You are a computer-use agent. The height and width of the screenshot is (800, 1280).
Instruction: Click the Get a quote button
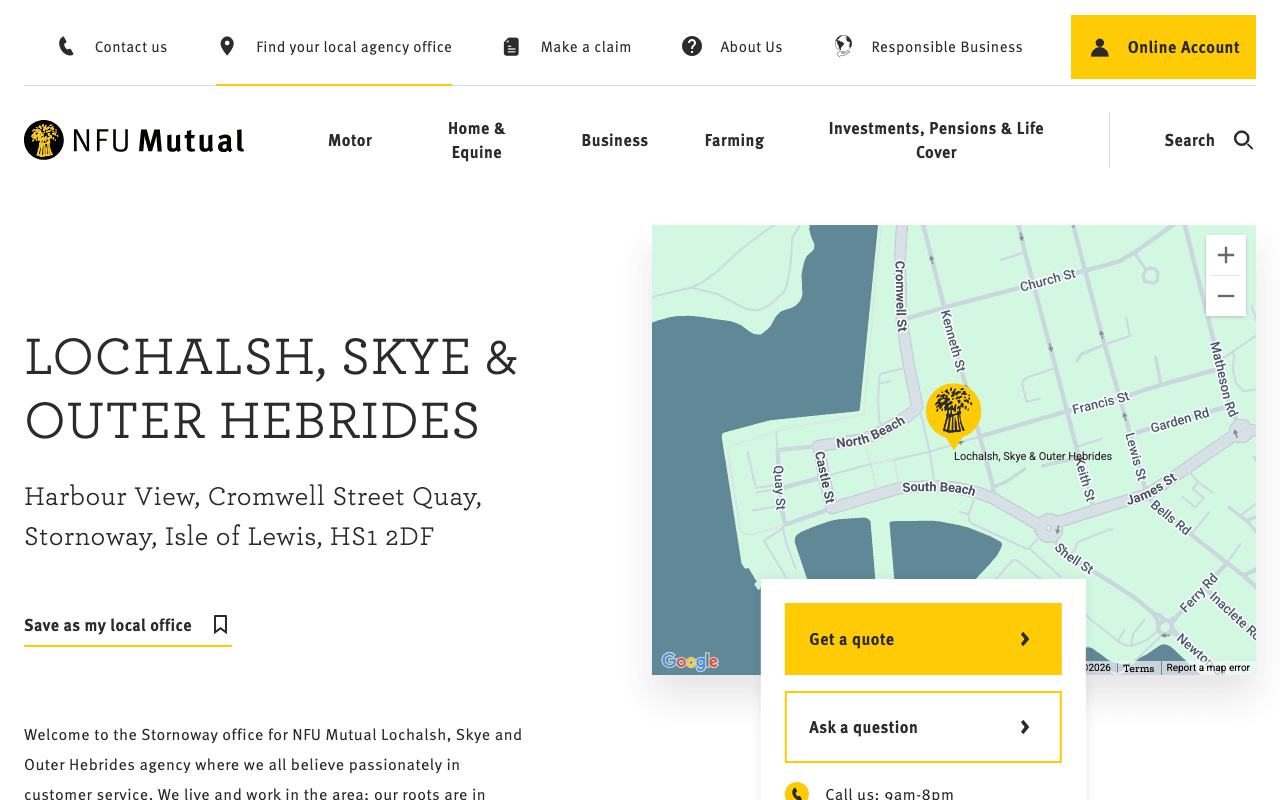pos(923,639)
